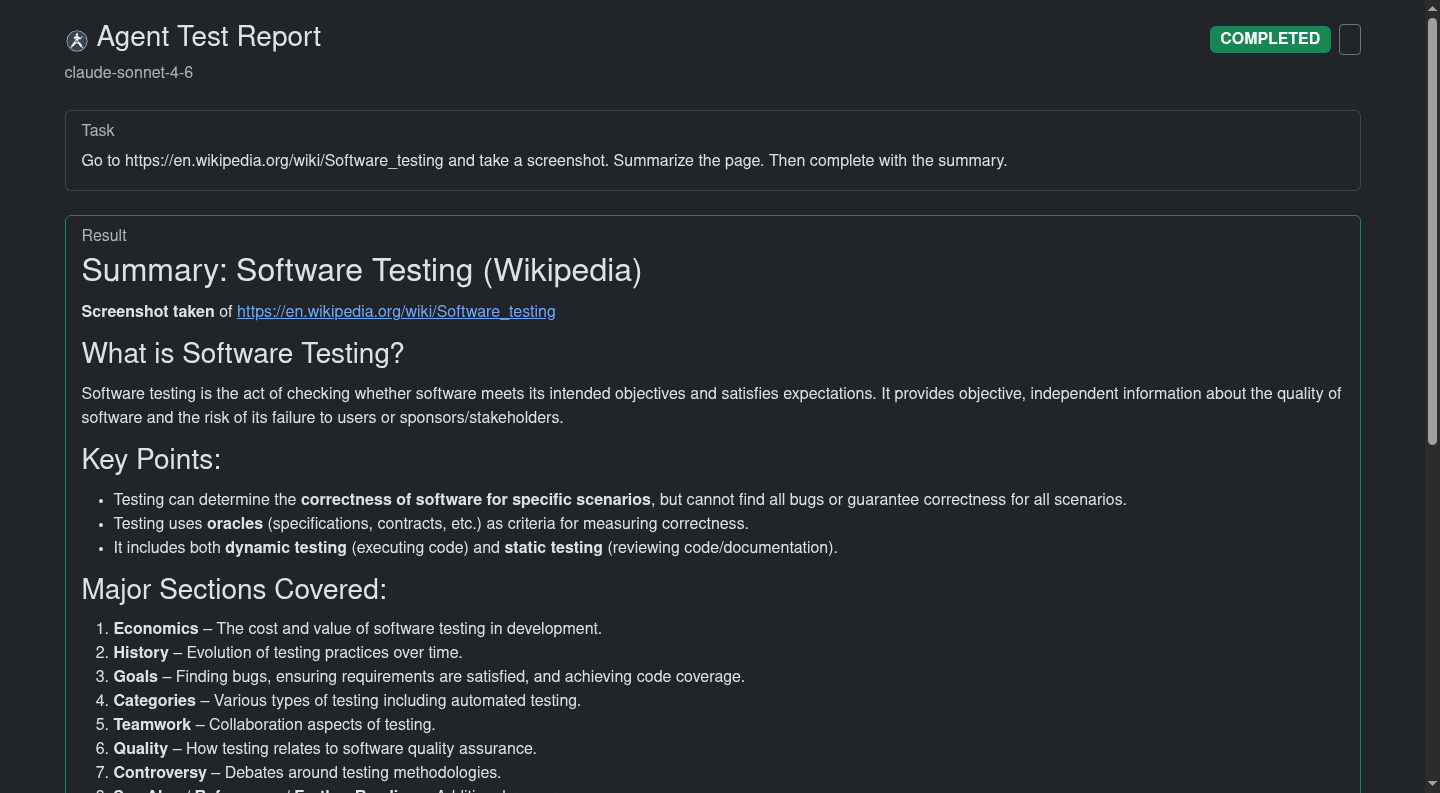Select the What is Software Testing section

[x=242, y=353]
